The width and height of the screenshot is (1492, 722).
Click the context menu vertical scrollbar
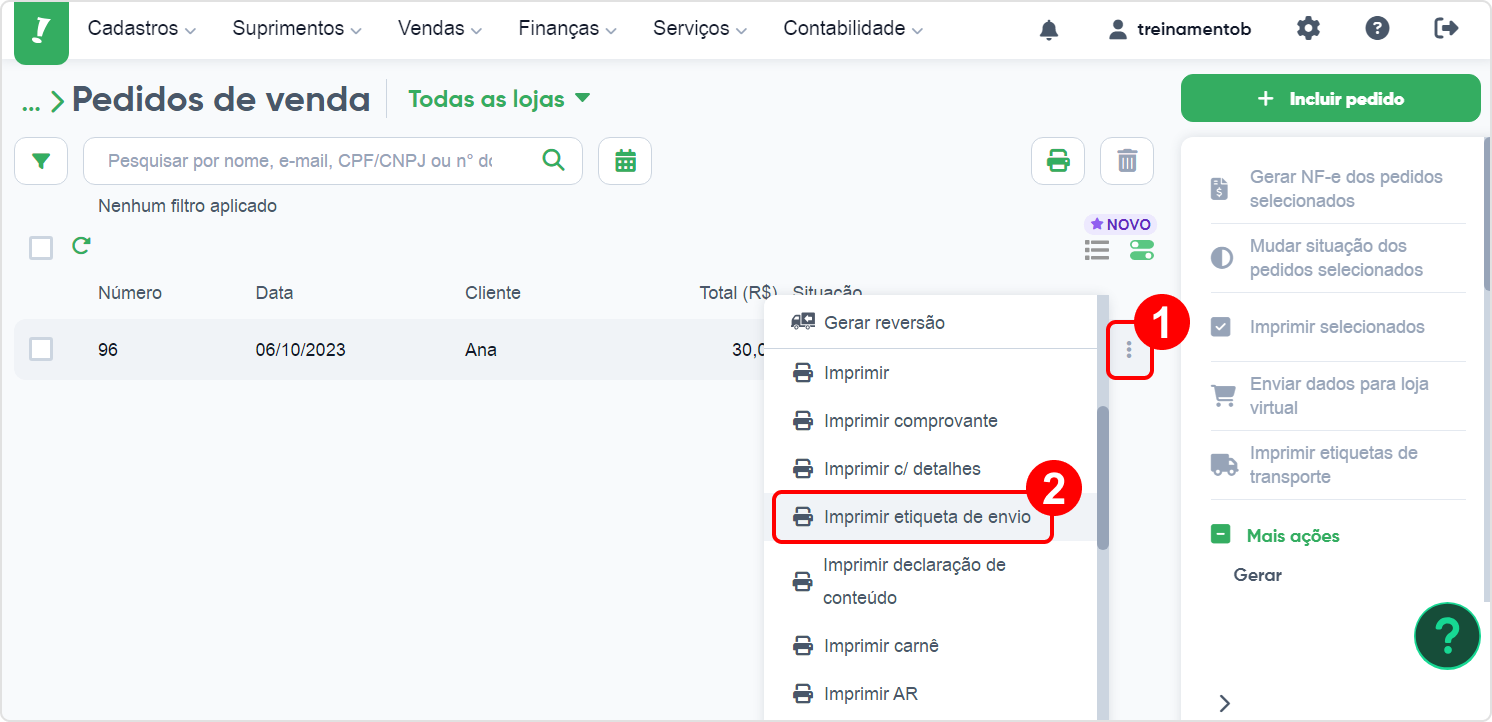(x=1102, y=477)
